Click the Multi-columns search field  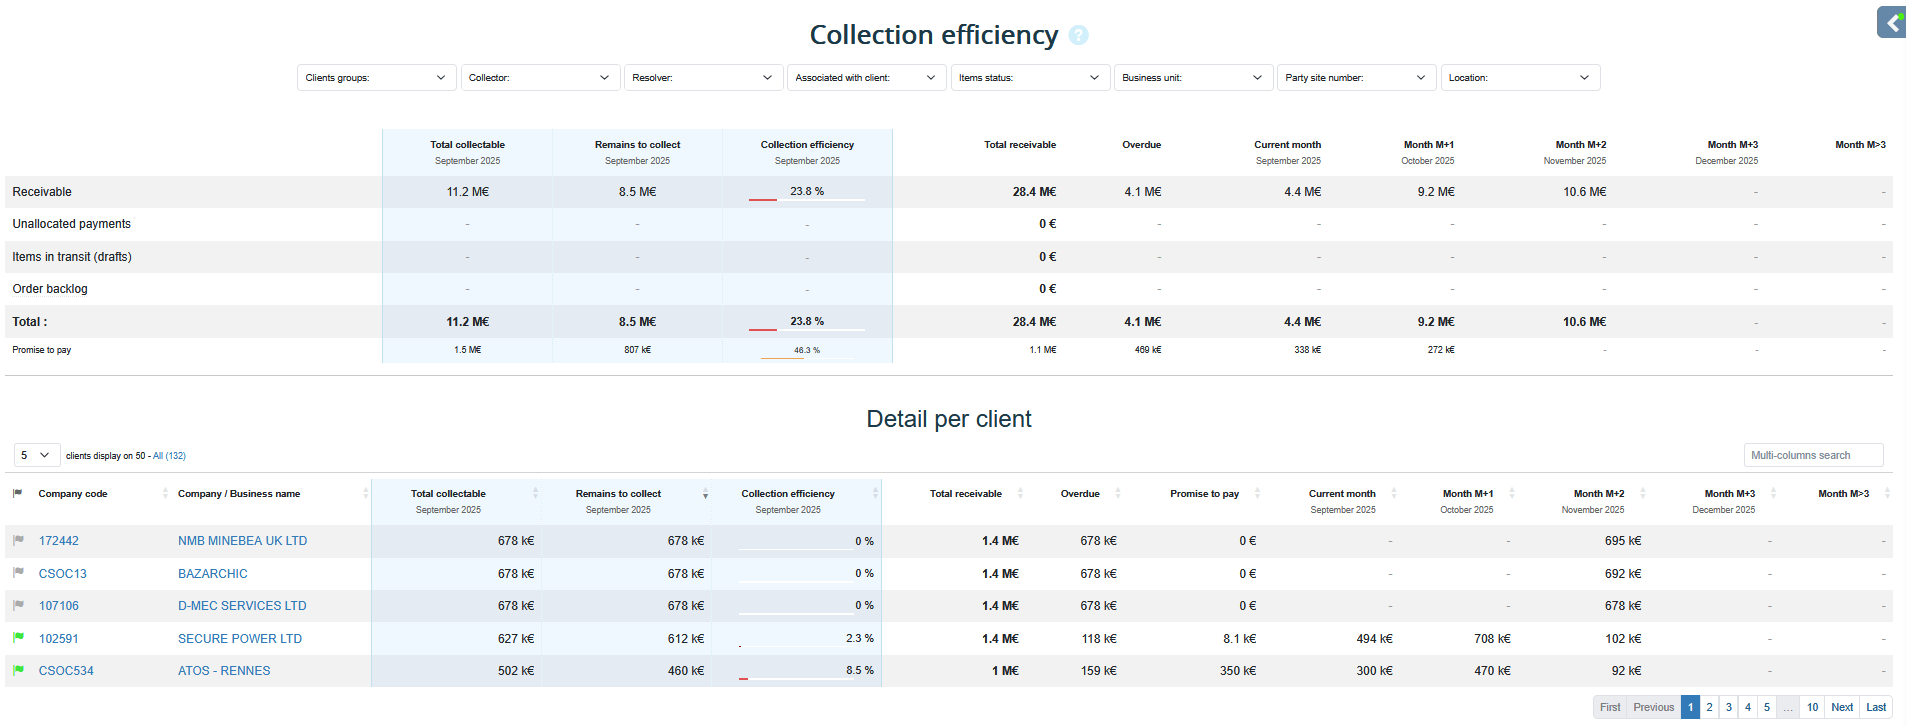(x=1813, y=455)
